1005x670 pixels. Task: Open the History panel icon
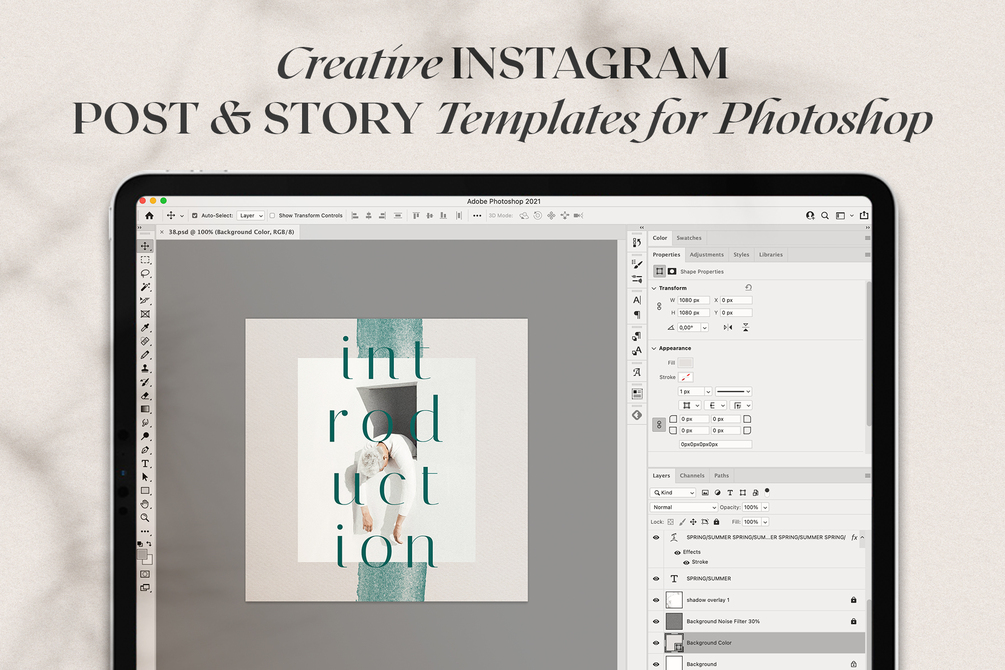(636, 242)
